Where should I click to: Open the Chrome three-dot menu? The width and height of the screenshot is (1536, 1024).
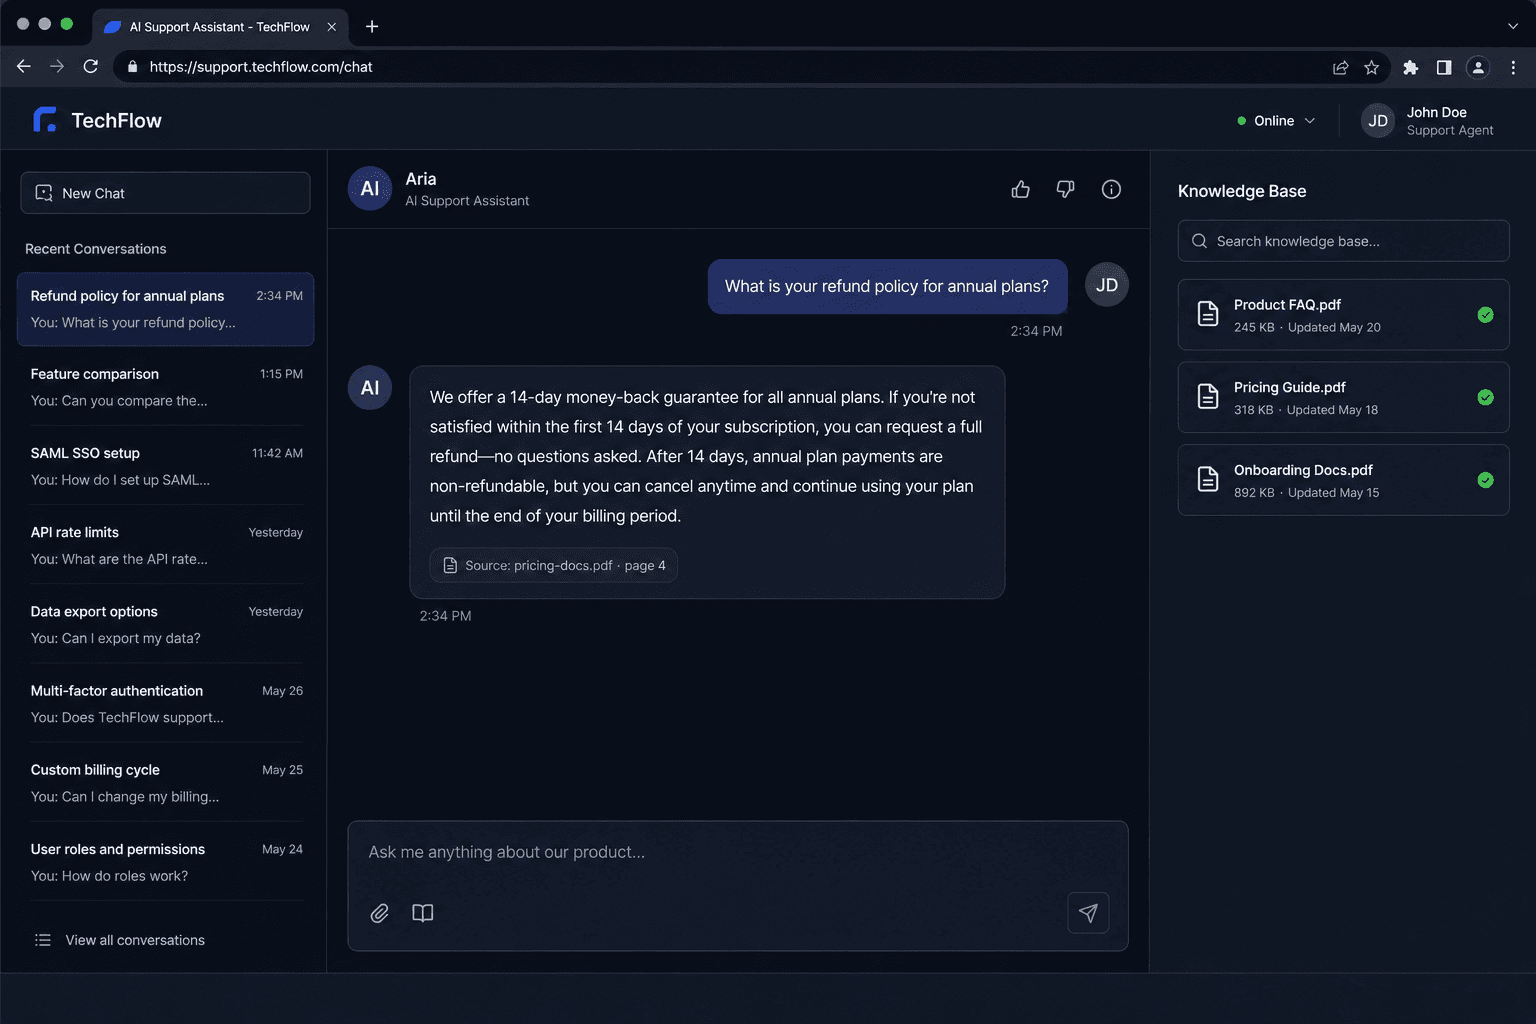coord(1513,67)
